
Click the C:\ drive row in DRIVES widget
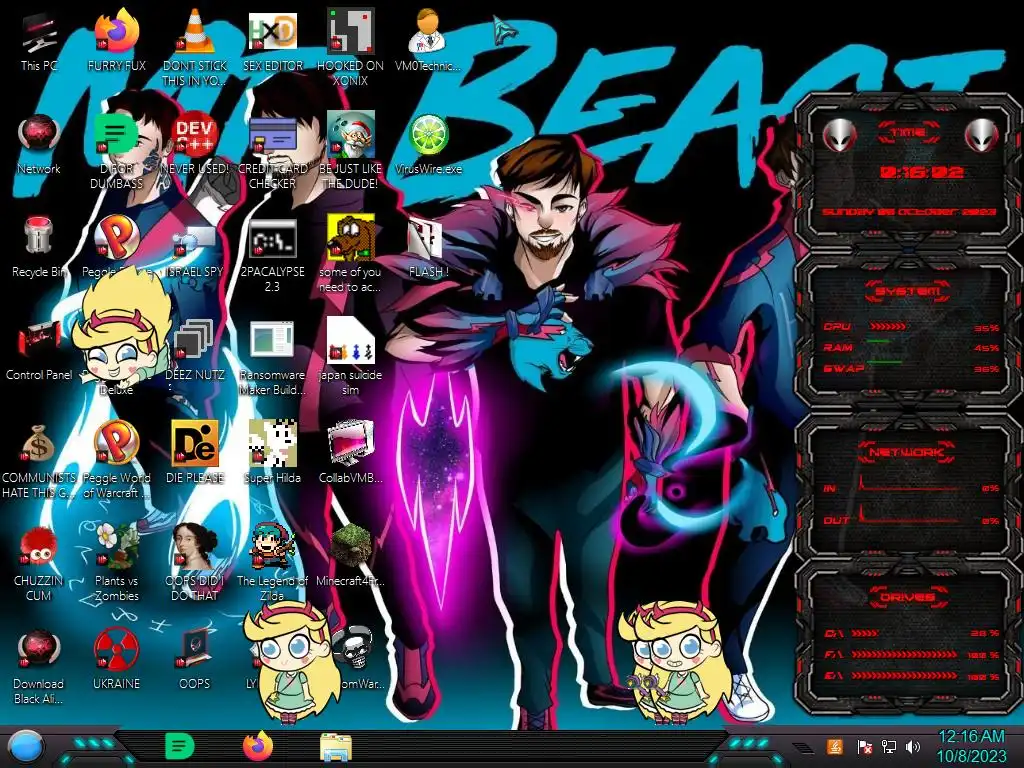pos(912,633)
